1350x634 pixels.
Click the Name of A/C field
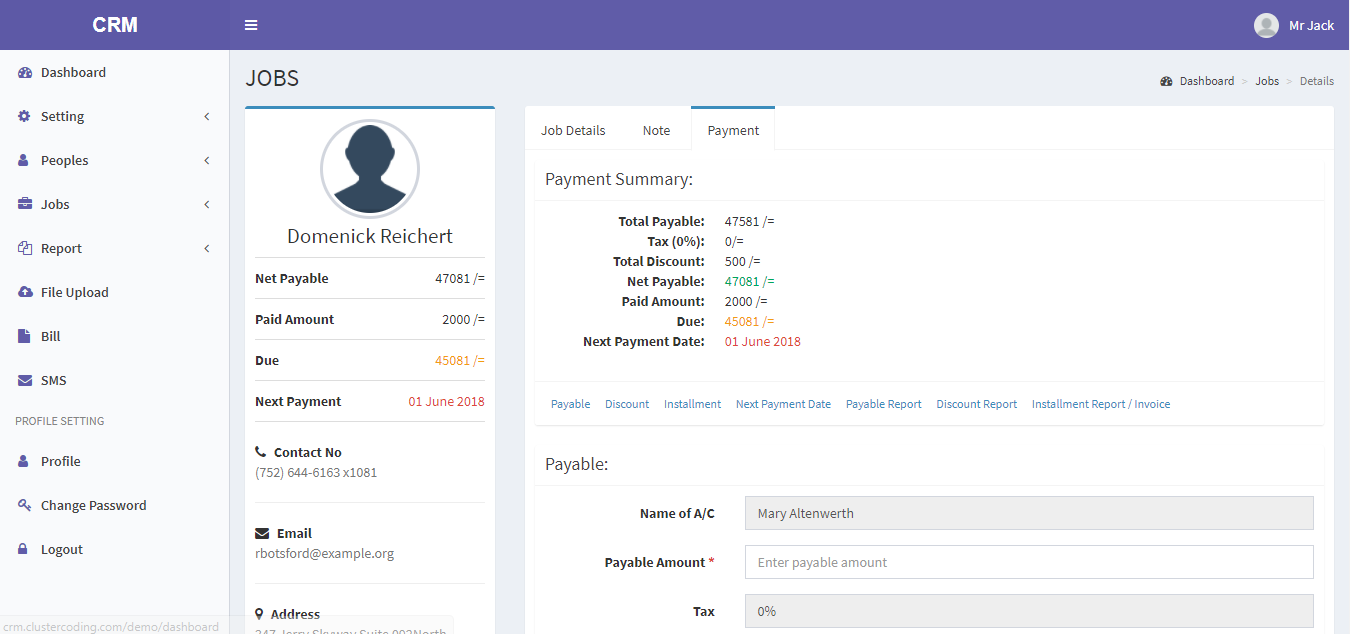[1029, 513]
